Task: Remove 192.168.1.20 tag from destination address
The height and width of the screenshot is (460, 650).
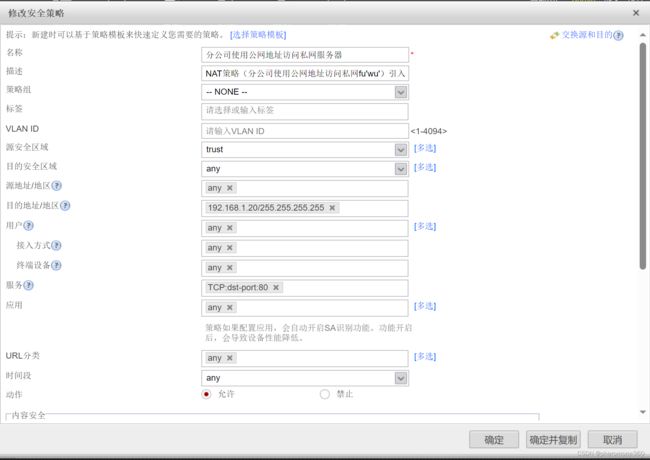Action: pos(332,208)
